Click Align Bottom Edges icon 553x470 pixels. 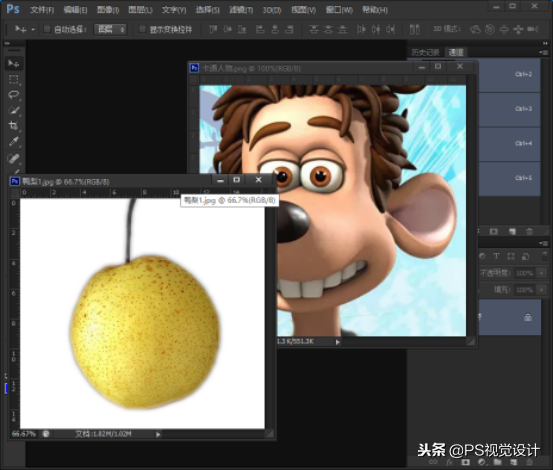pos(242,29)
